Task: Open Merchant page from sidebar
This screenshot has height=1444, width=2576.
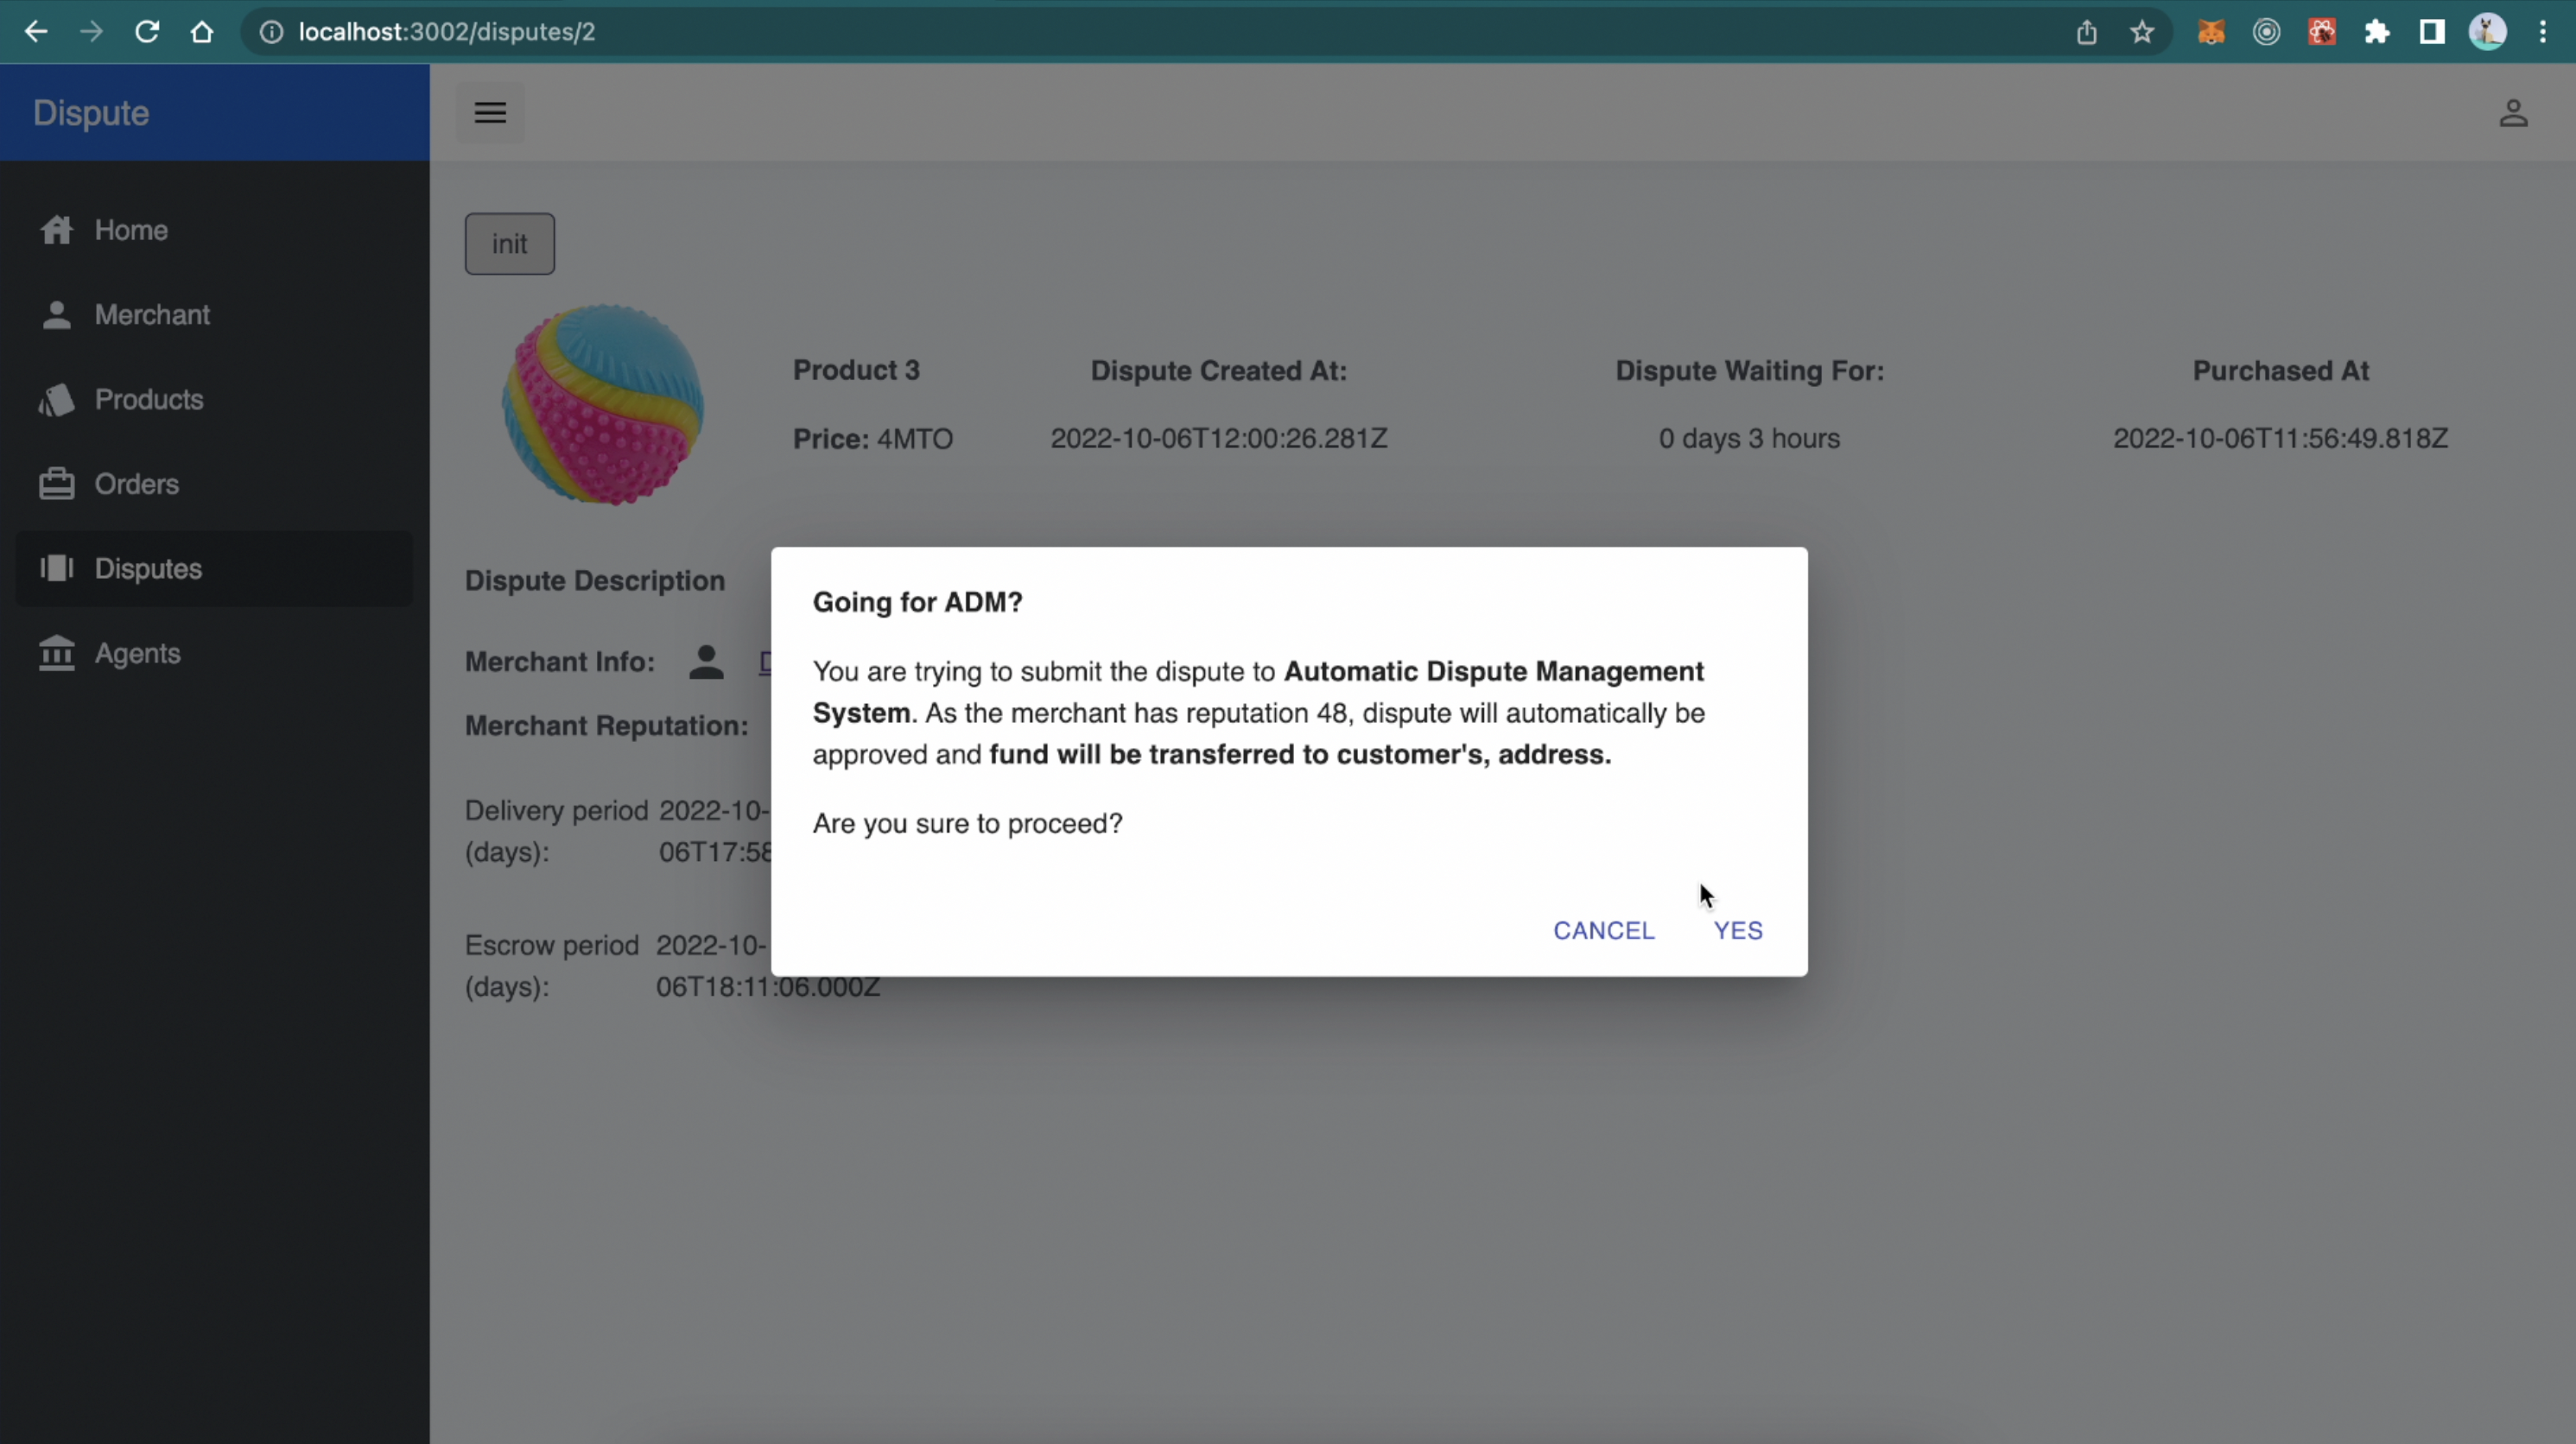Action: 152,315
